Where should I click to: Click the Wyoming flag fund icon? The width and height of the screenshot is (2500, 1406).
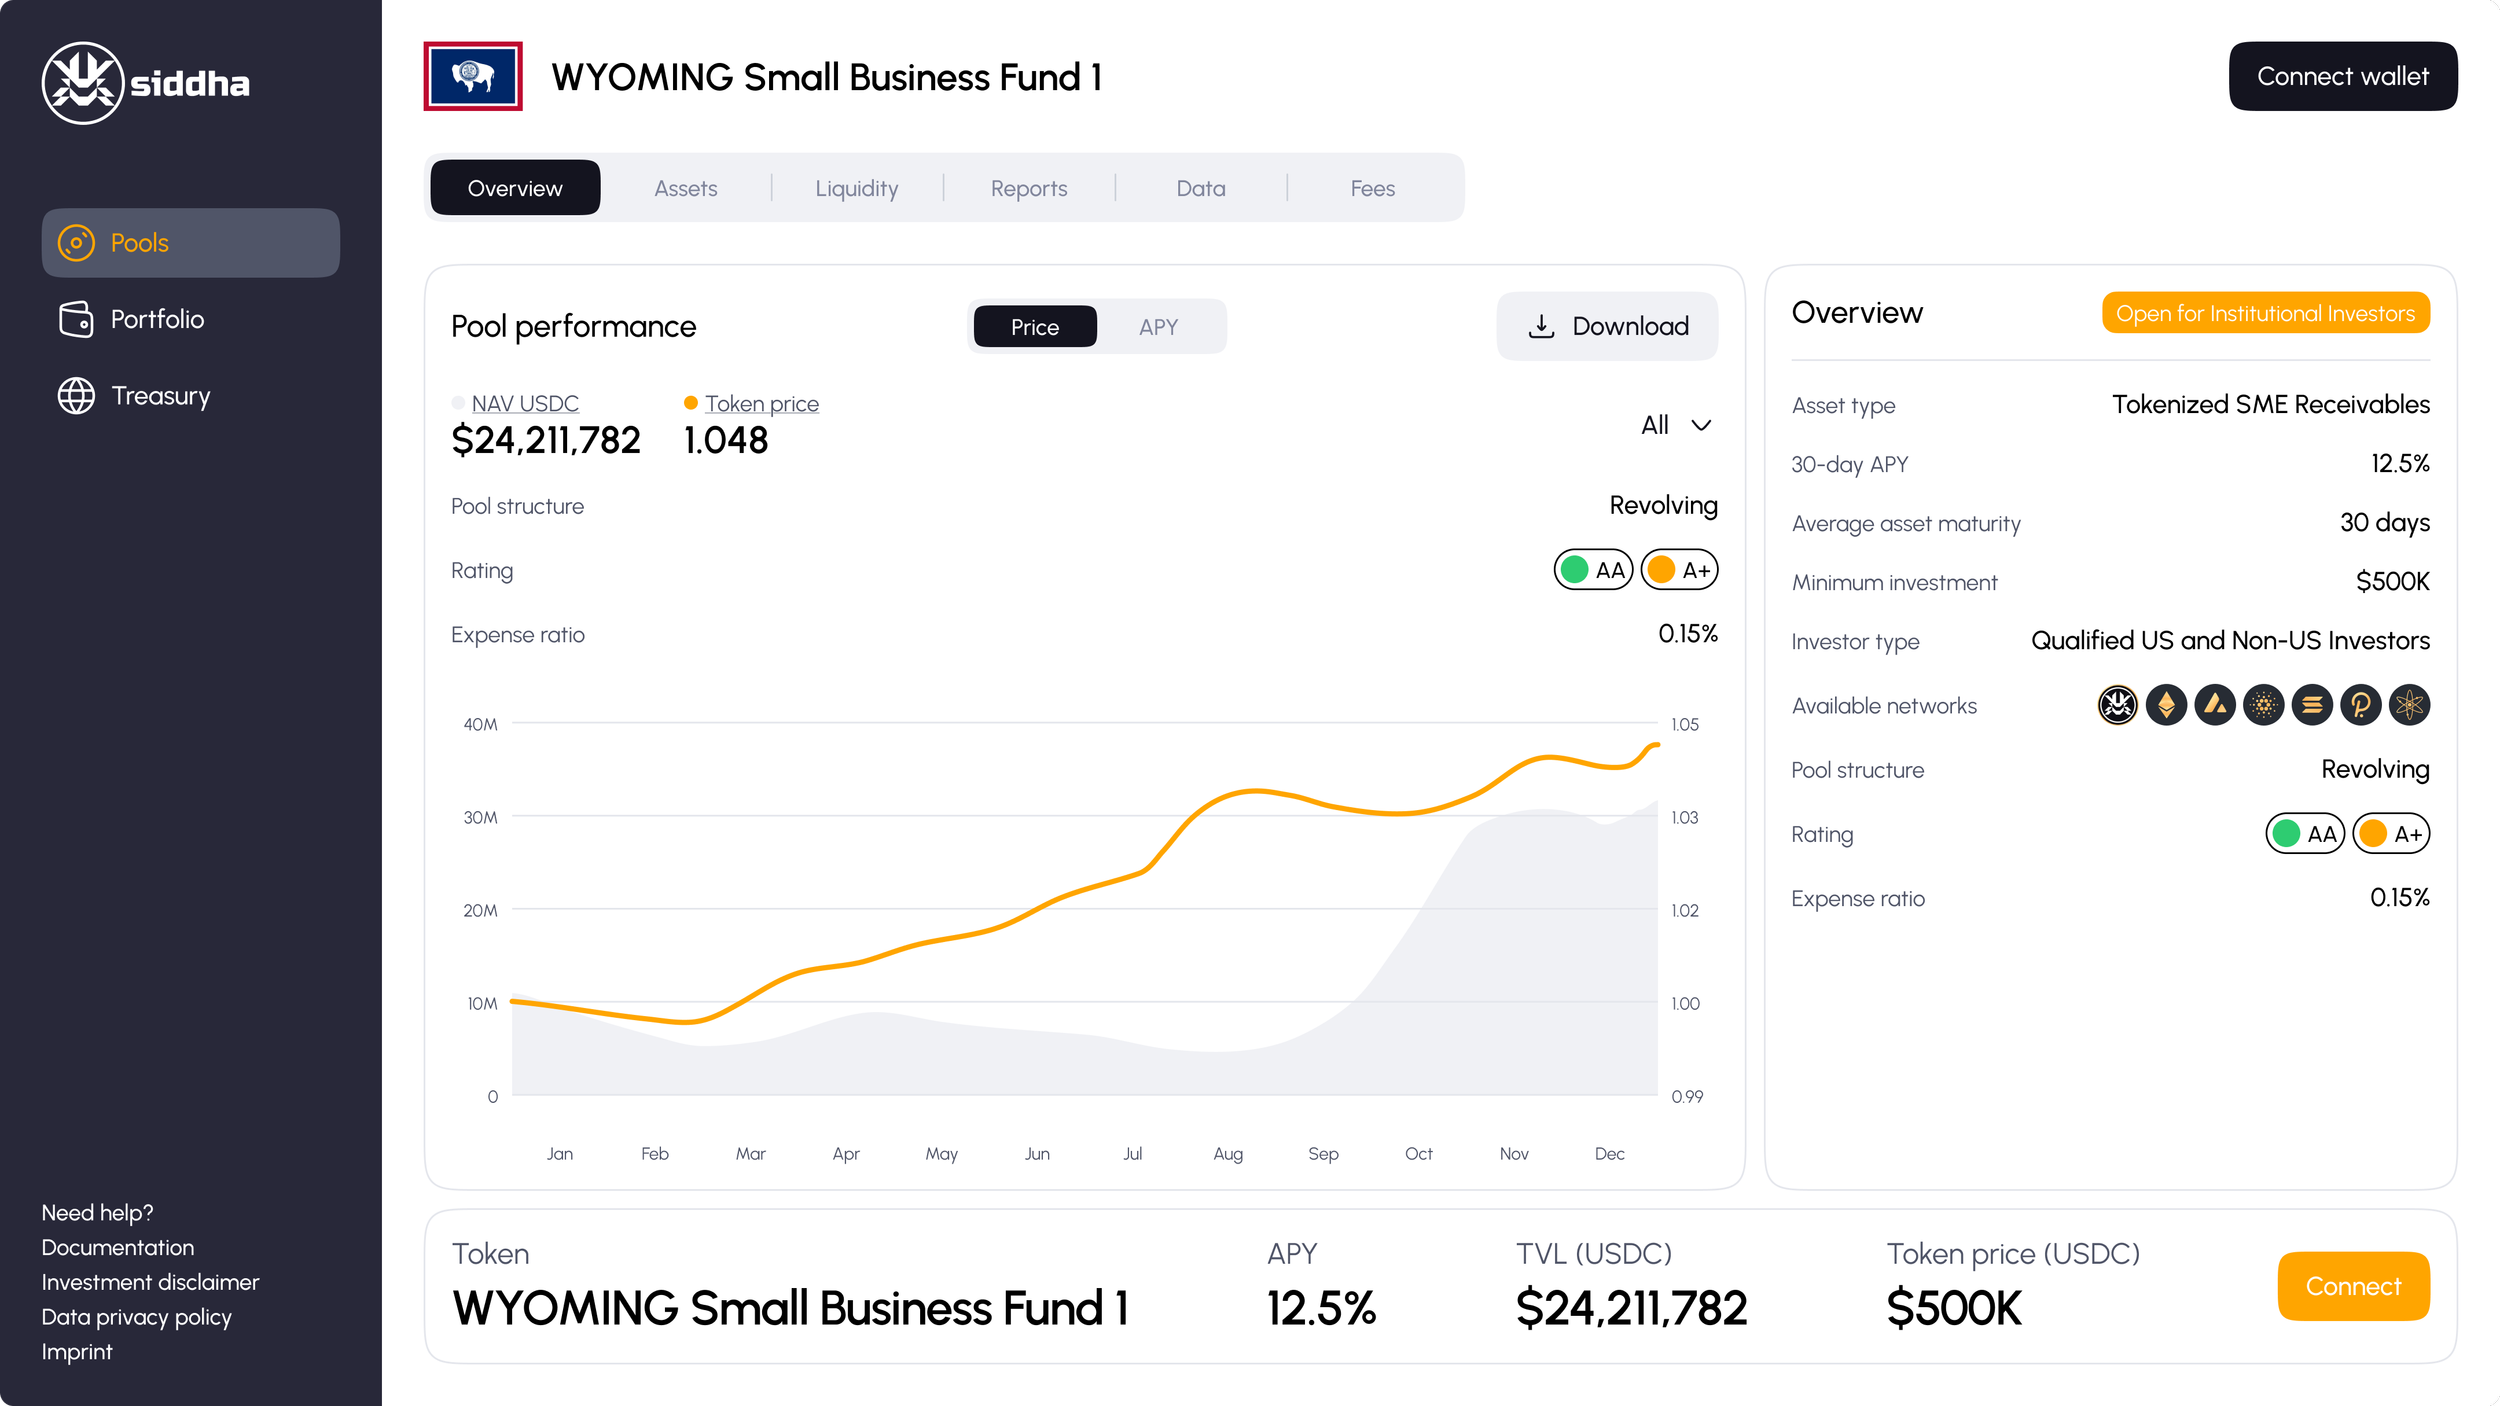pyautogui.click(x=473, y=76)
